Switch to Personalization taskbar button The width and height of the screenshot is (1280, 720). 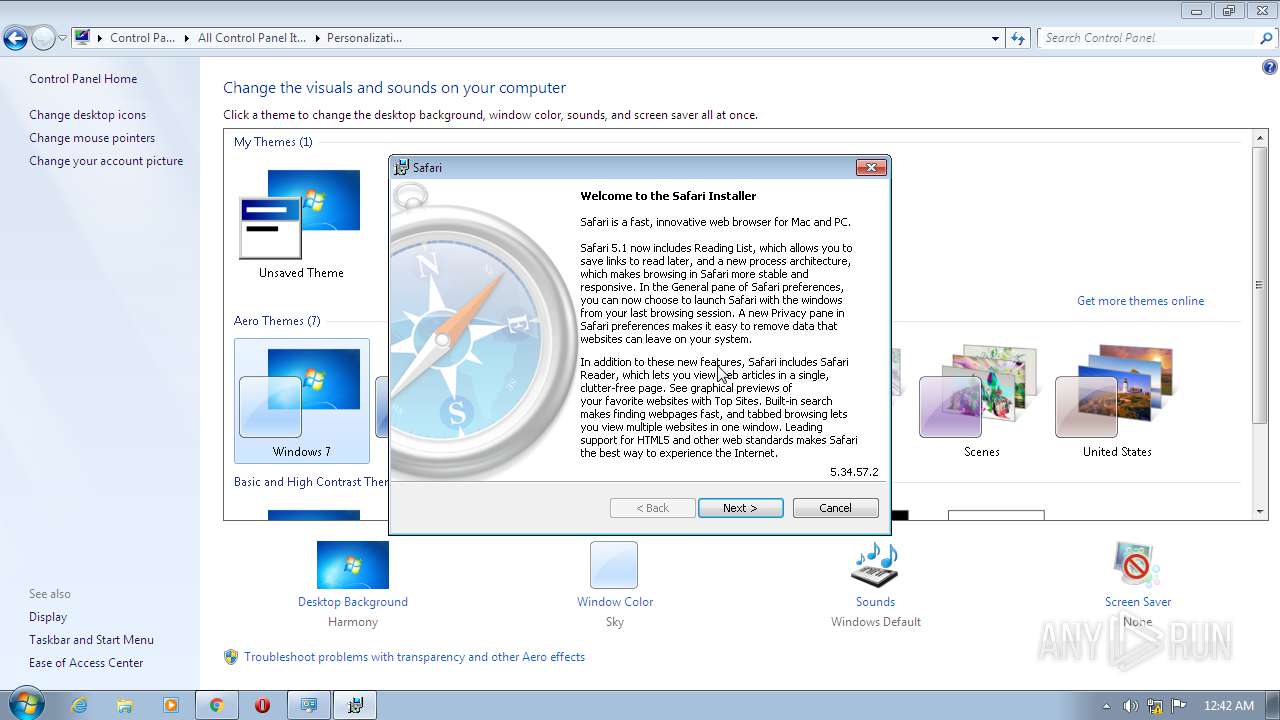coord(309,705)
